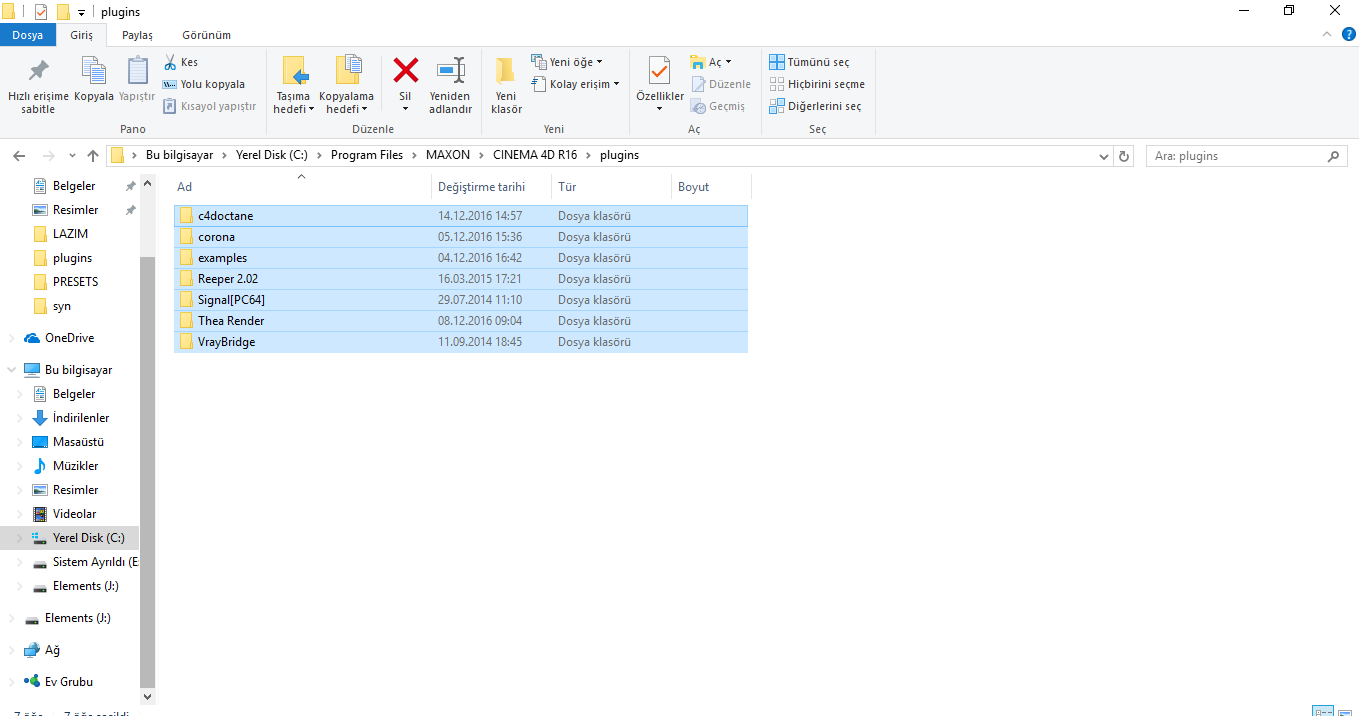
Task: Sort by Değiştirme tarihi column header
Action: click(x=492, y=187)
